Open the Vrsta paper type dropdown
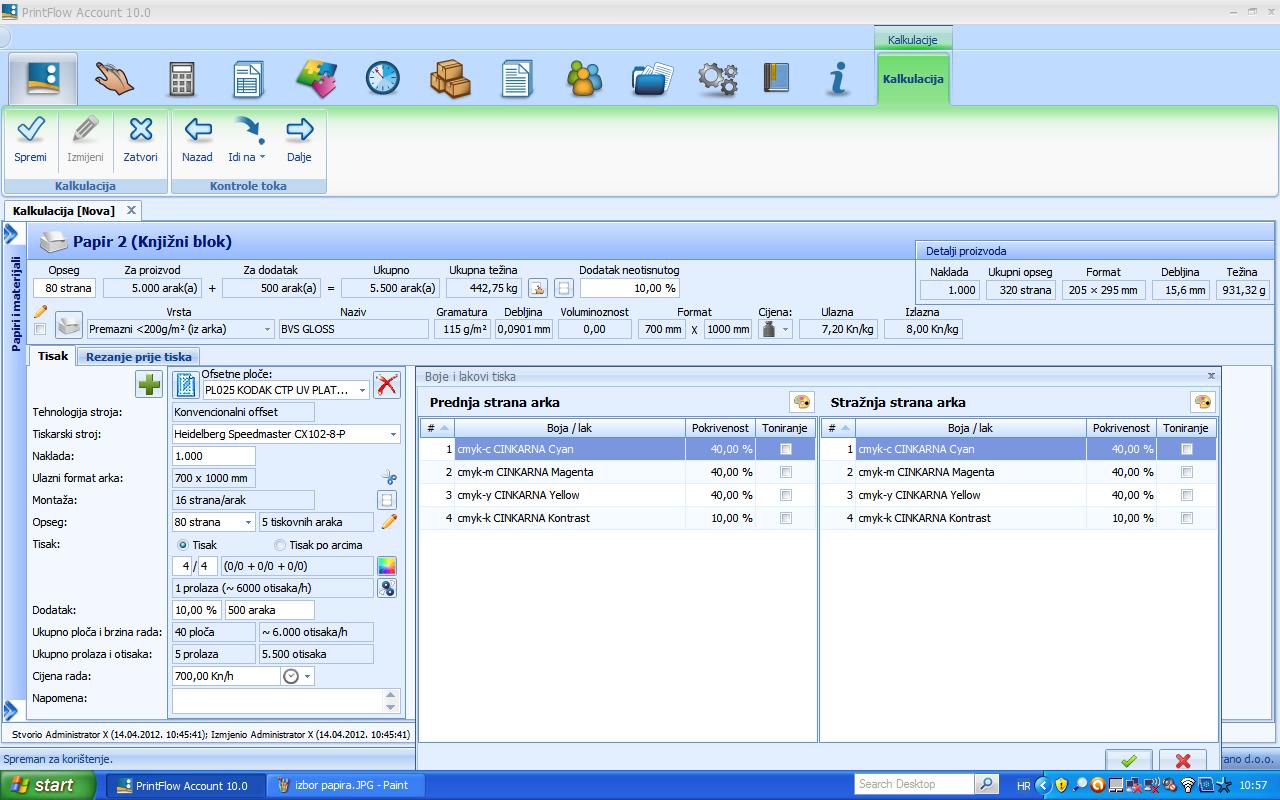This screenshot has width=1280, height=800. [267, 329]
